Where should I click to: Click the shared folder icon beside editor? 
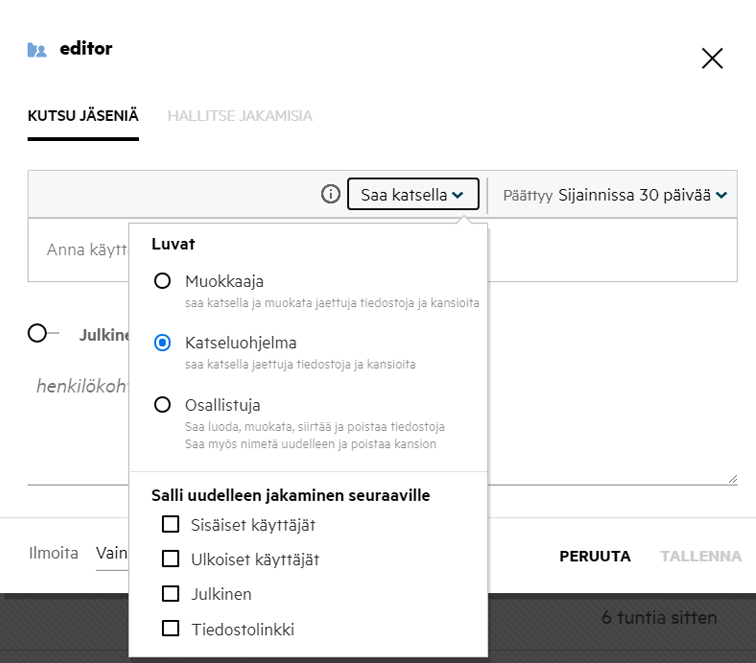[37, 49]
